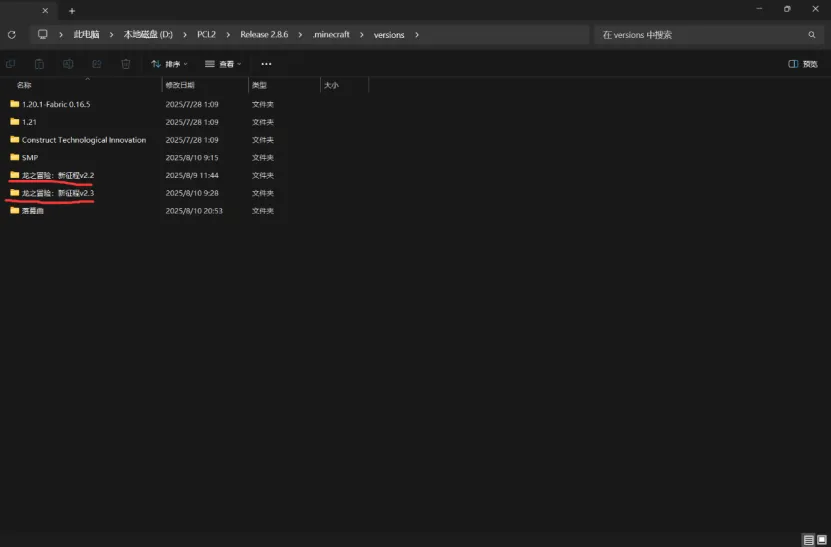The image size is (831, 547).
Task: Click the search magnifier icon
Action: click(811, 35)
